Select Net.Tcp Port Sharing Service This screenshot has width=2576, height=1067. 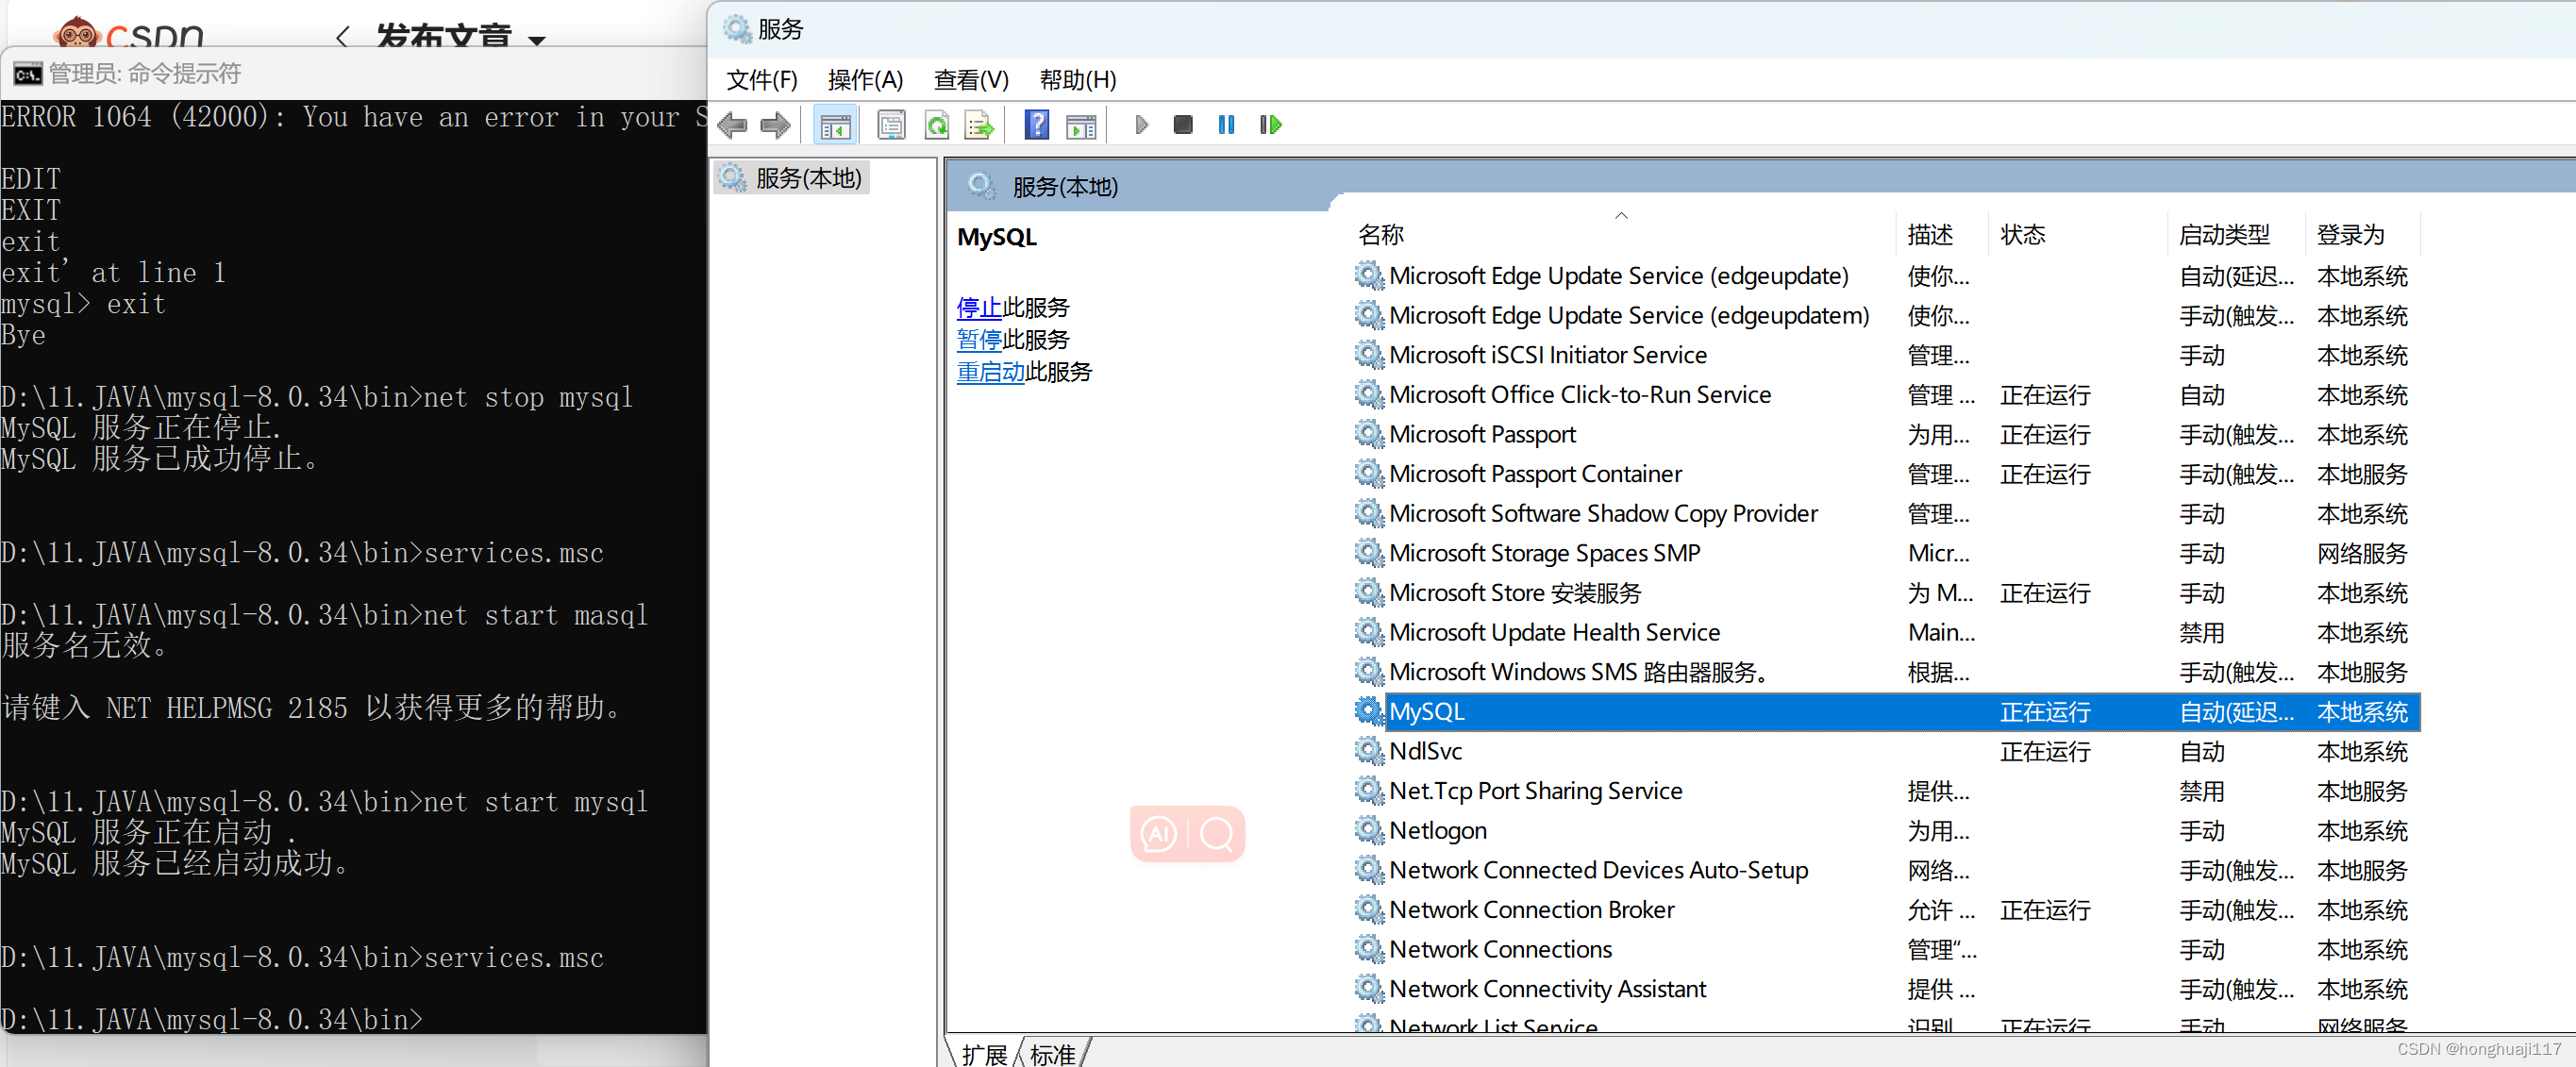(1886, 791)
